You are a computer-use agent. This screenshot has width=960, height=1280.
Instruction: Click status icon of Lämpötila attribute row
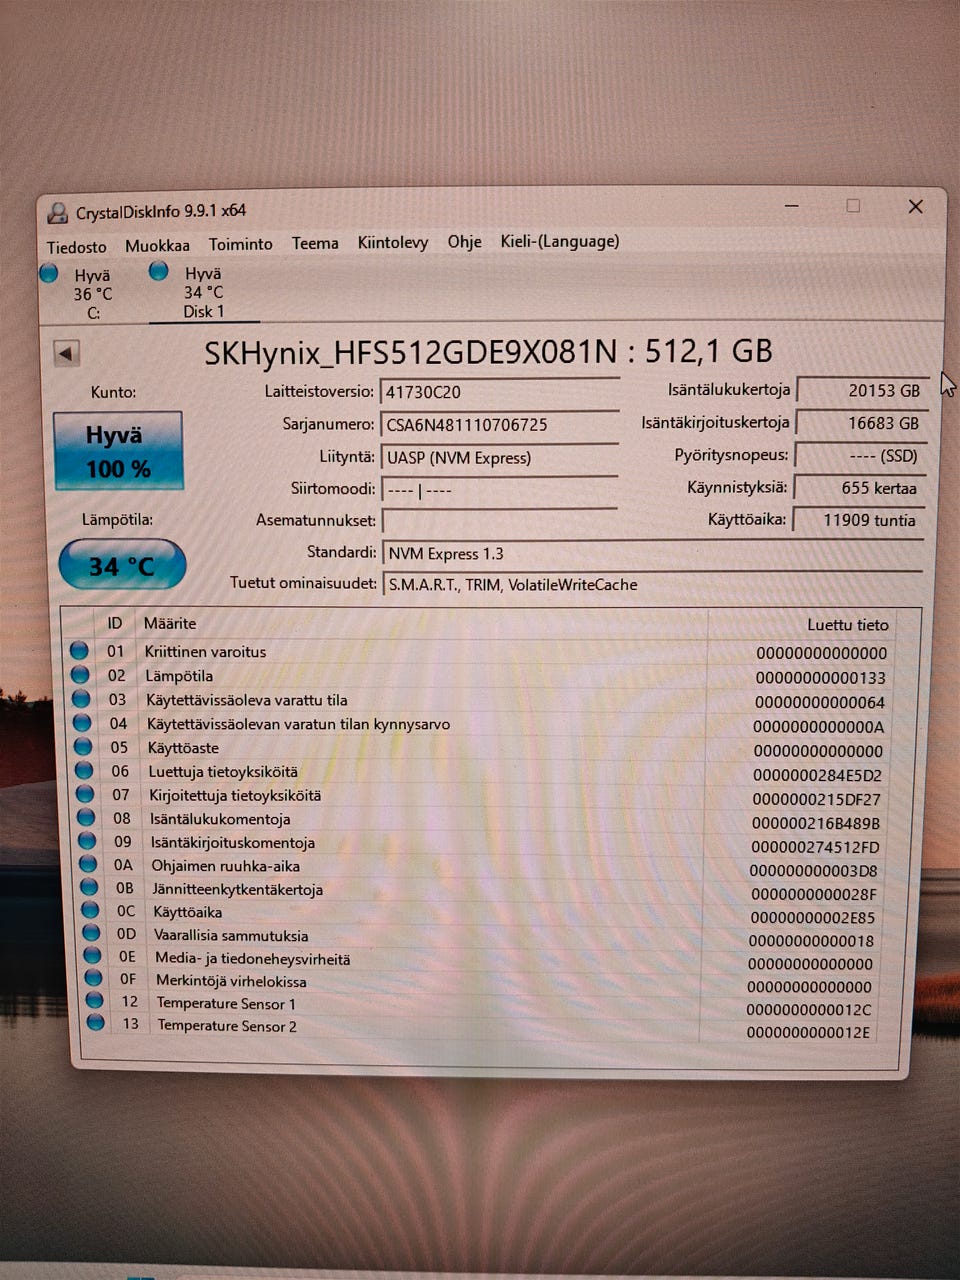[x=80, y=675]
